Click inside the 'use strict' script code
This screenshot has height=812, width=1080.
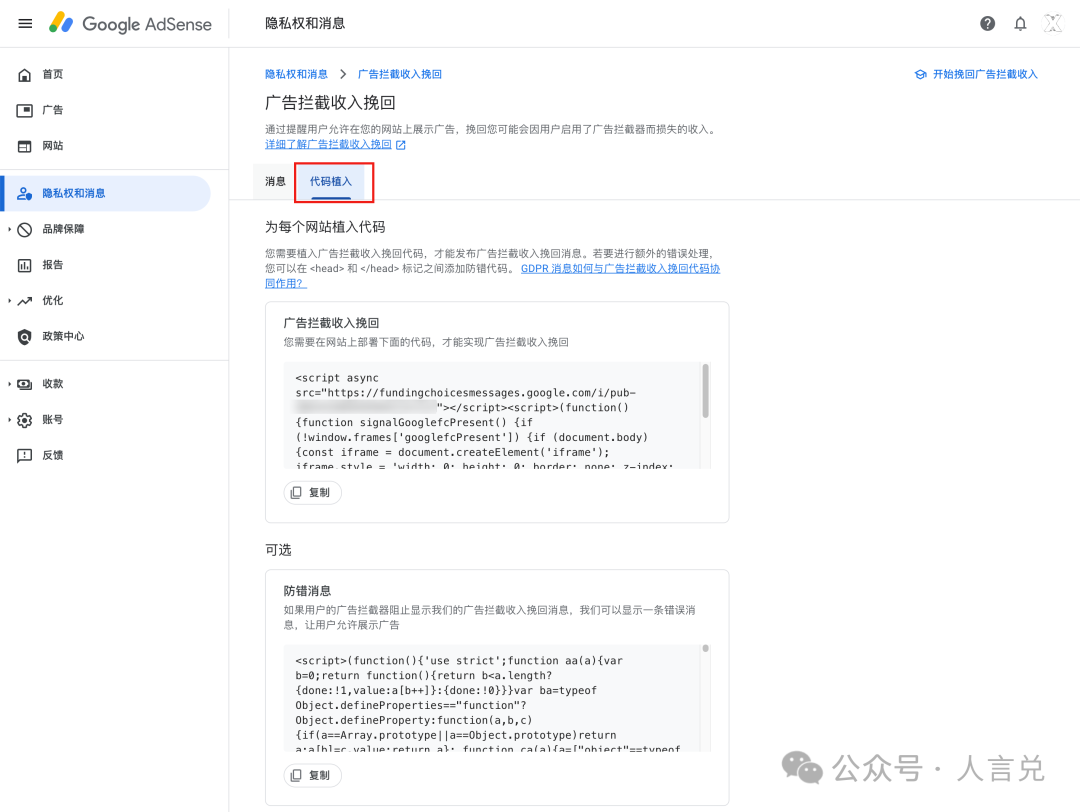(x=492, y=698)
